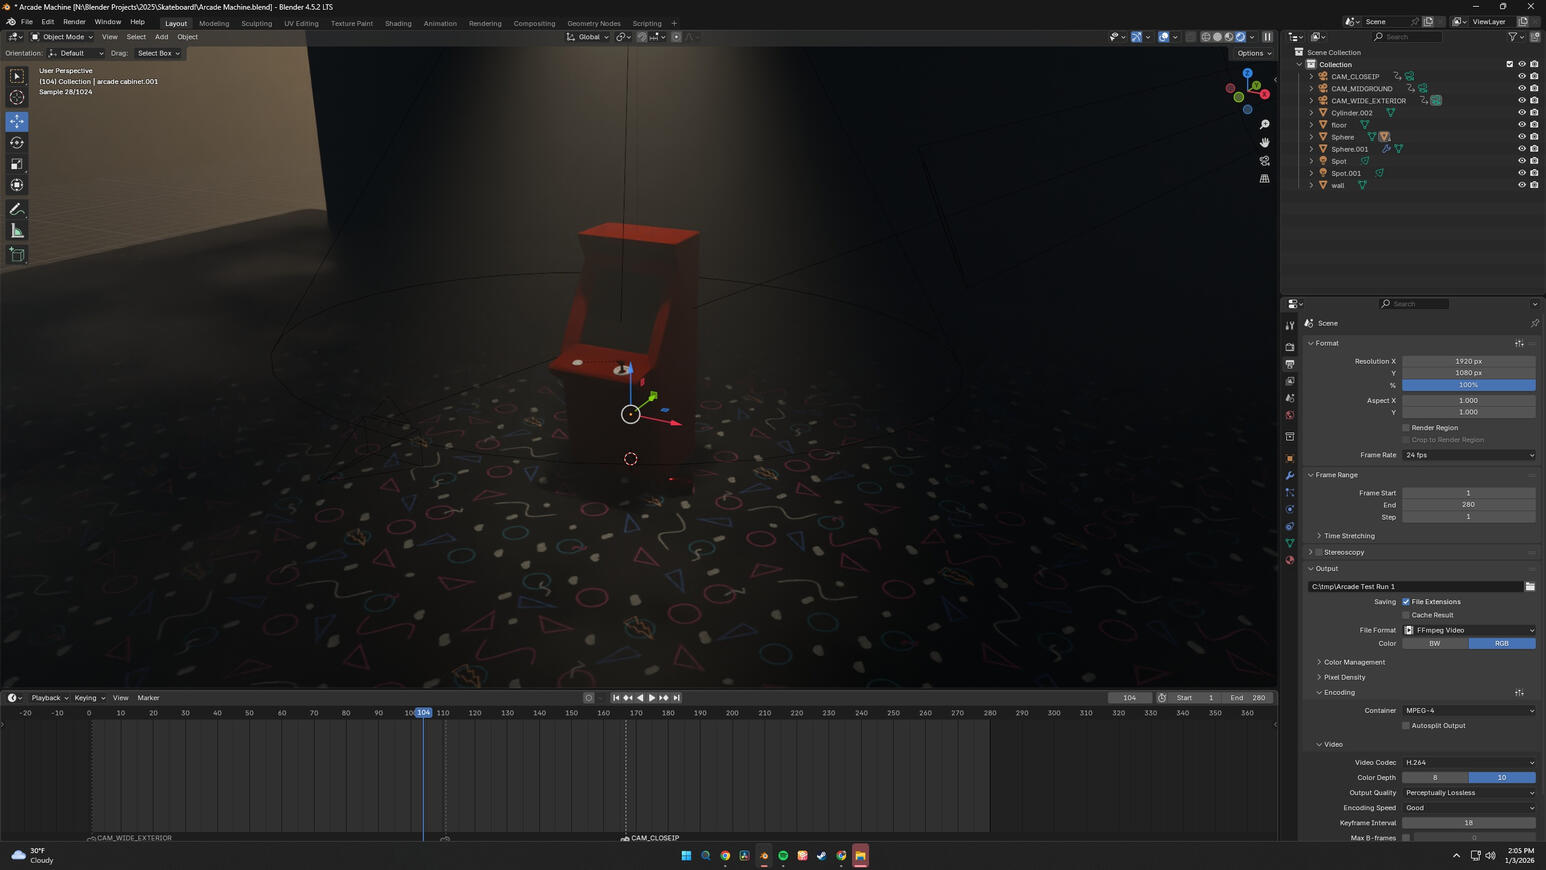Switch perspective/orthographic with the grid icon
Image resolution: width=1546 pixels, height=870 pixels.
pyautogui.click(x=1264, y=179)
